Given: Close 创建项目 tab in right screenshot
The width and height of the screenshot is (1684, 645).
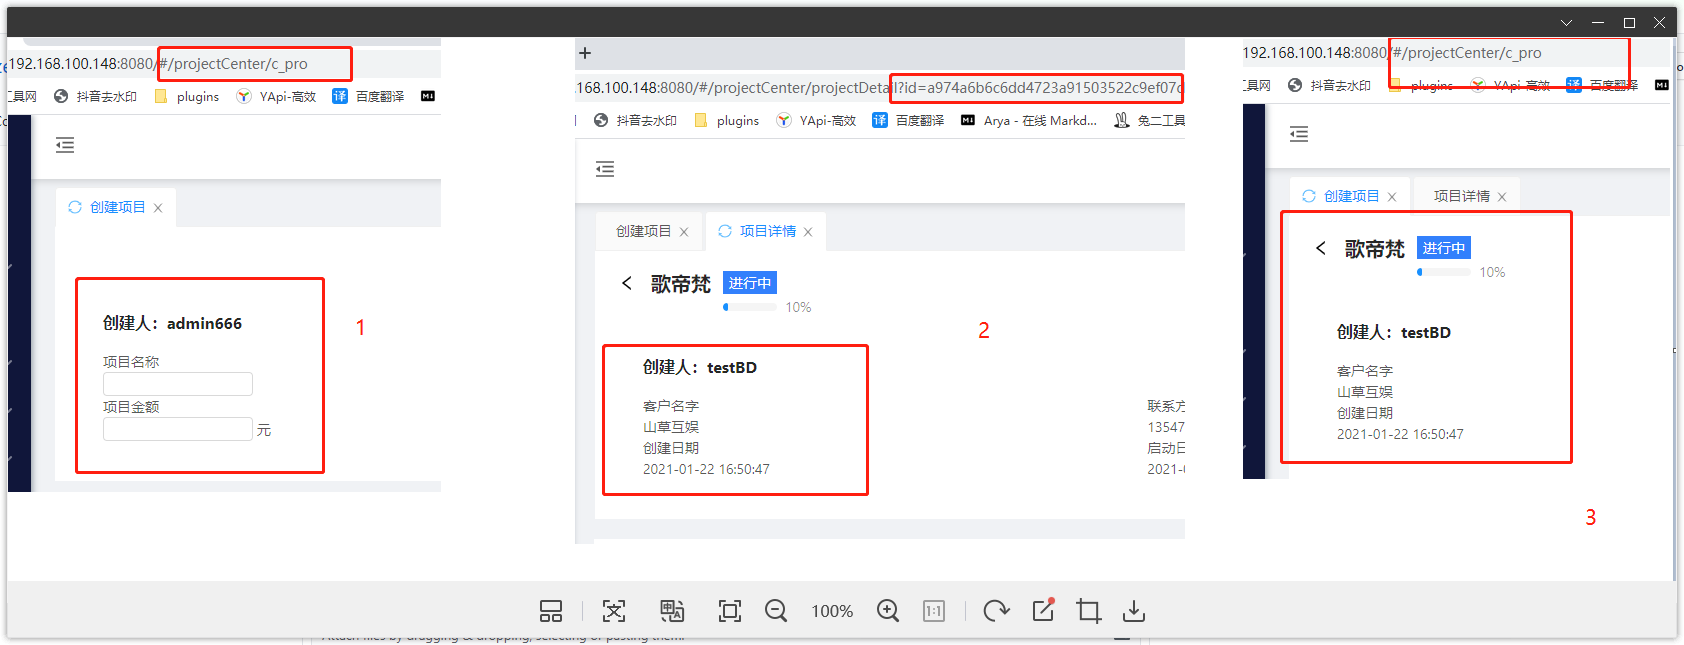Looking at the screenshot, I should (1392, 197).
